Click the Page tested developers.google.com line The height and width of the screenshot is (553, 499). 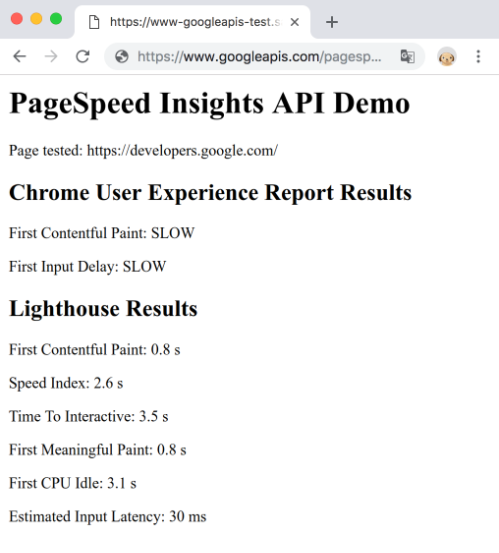point(144,151)
